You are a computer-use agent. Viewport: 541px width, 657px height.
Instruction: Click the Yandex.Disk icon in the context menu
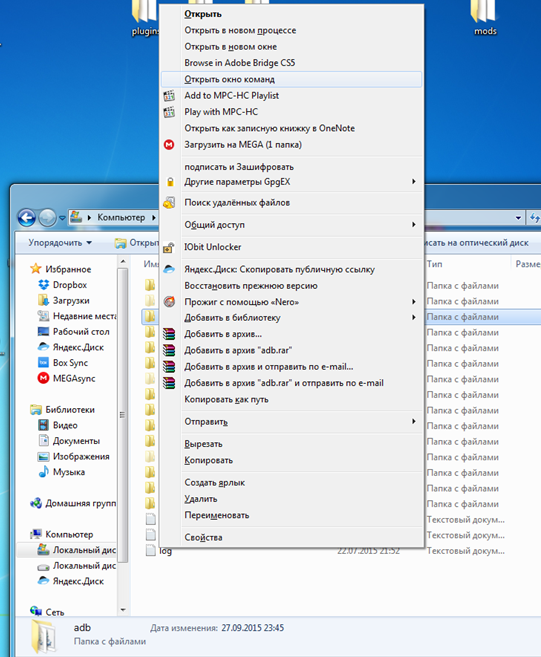click(x=169, y=269)
